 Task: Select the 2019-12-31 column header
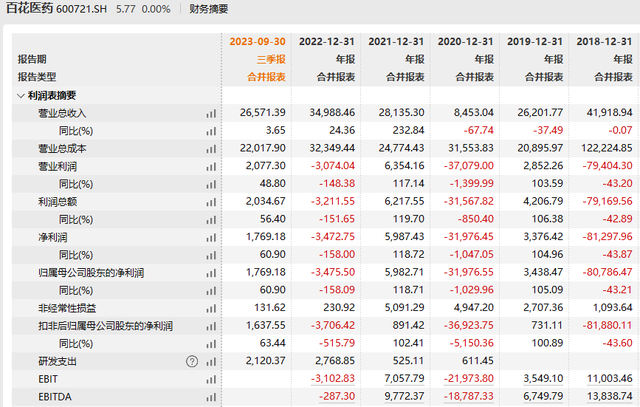[x=535, y=42]
